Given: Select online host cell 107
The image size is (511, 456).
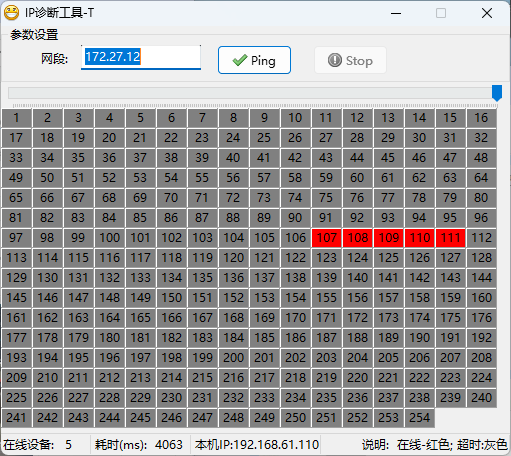Looking at the screenshot, I should click(326, 238).
